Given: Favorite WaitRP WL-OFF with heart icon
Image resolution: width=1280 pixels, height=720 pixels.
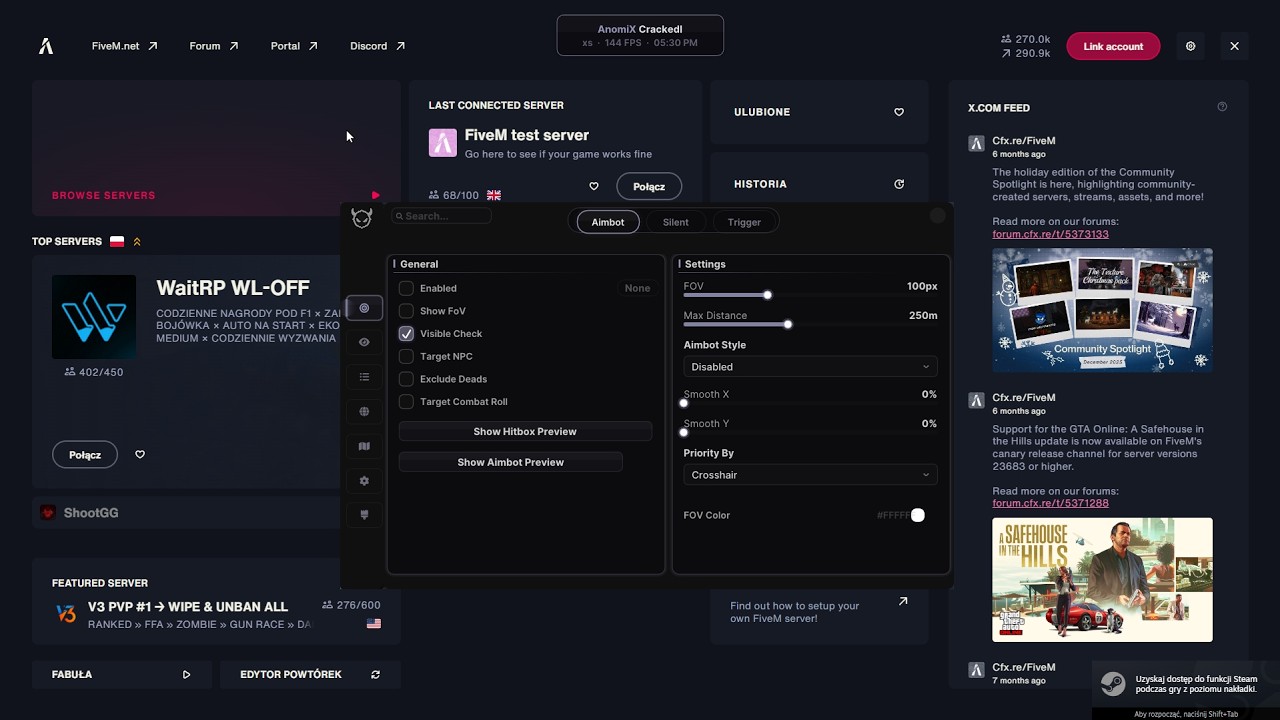Looking at the screenshot, I should pos(140,454).
